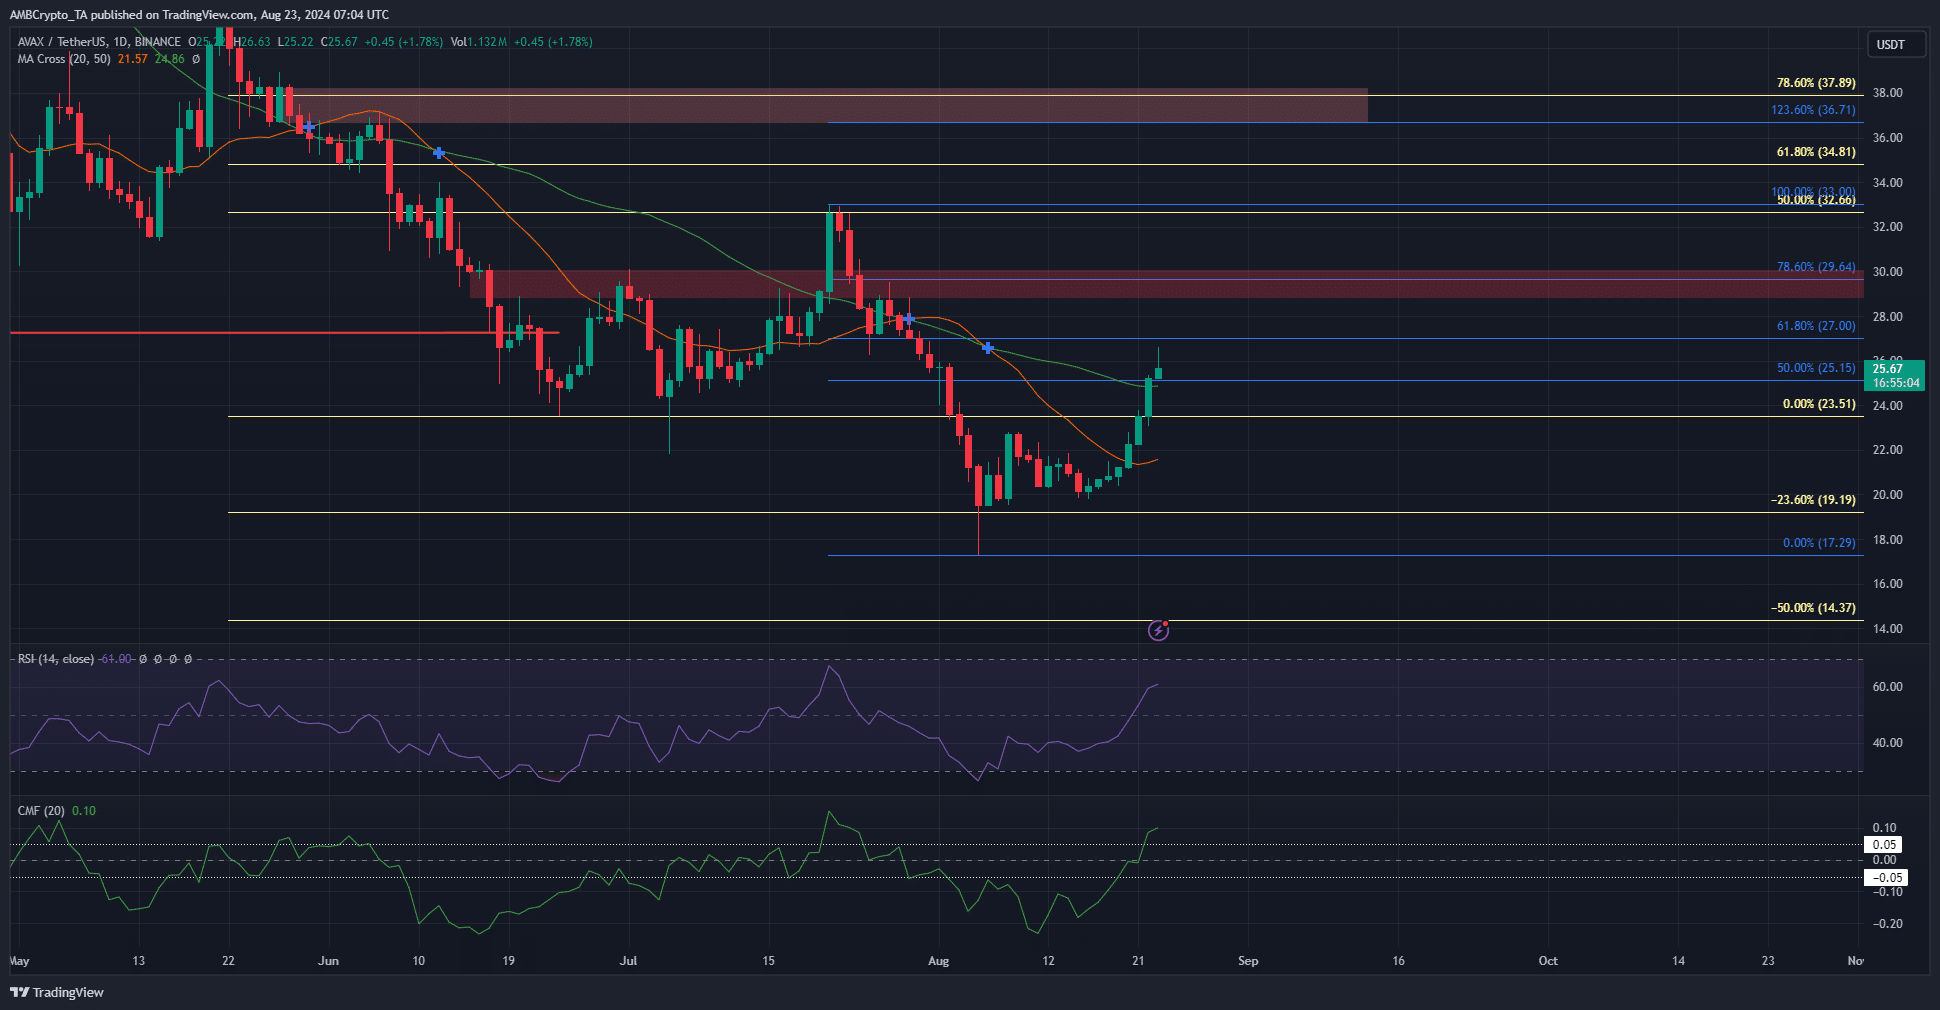Click the MA cross marker near late May
1940x1010 pixels.
(x=310, y=128)
